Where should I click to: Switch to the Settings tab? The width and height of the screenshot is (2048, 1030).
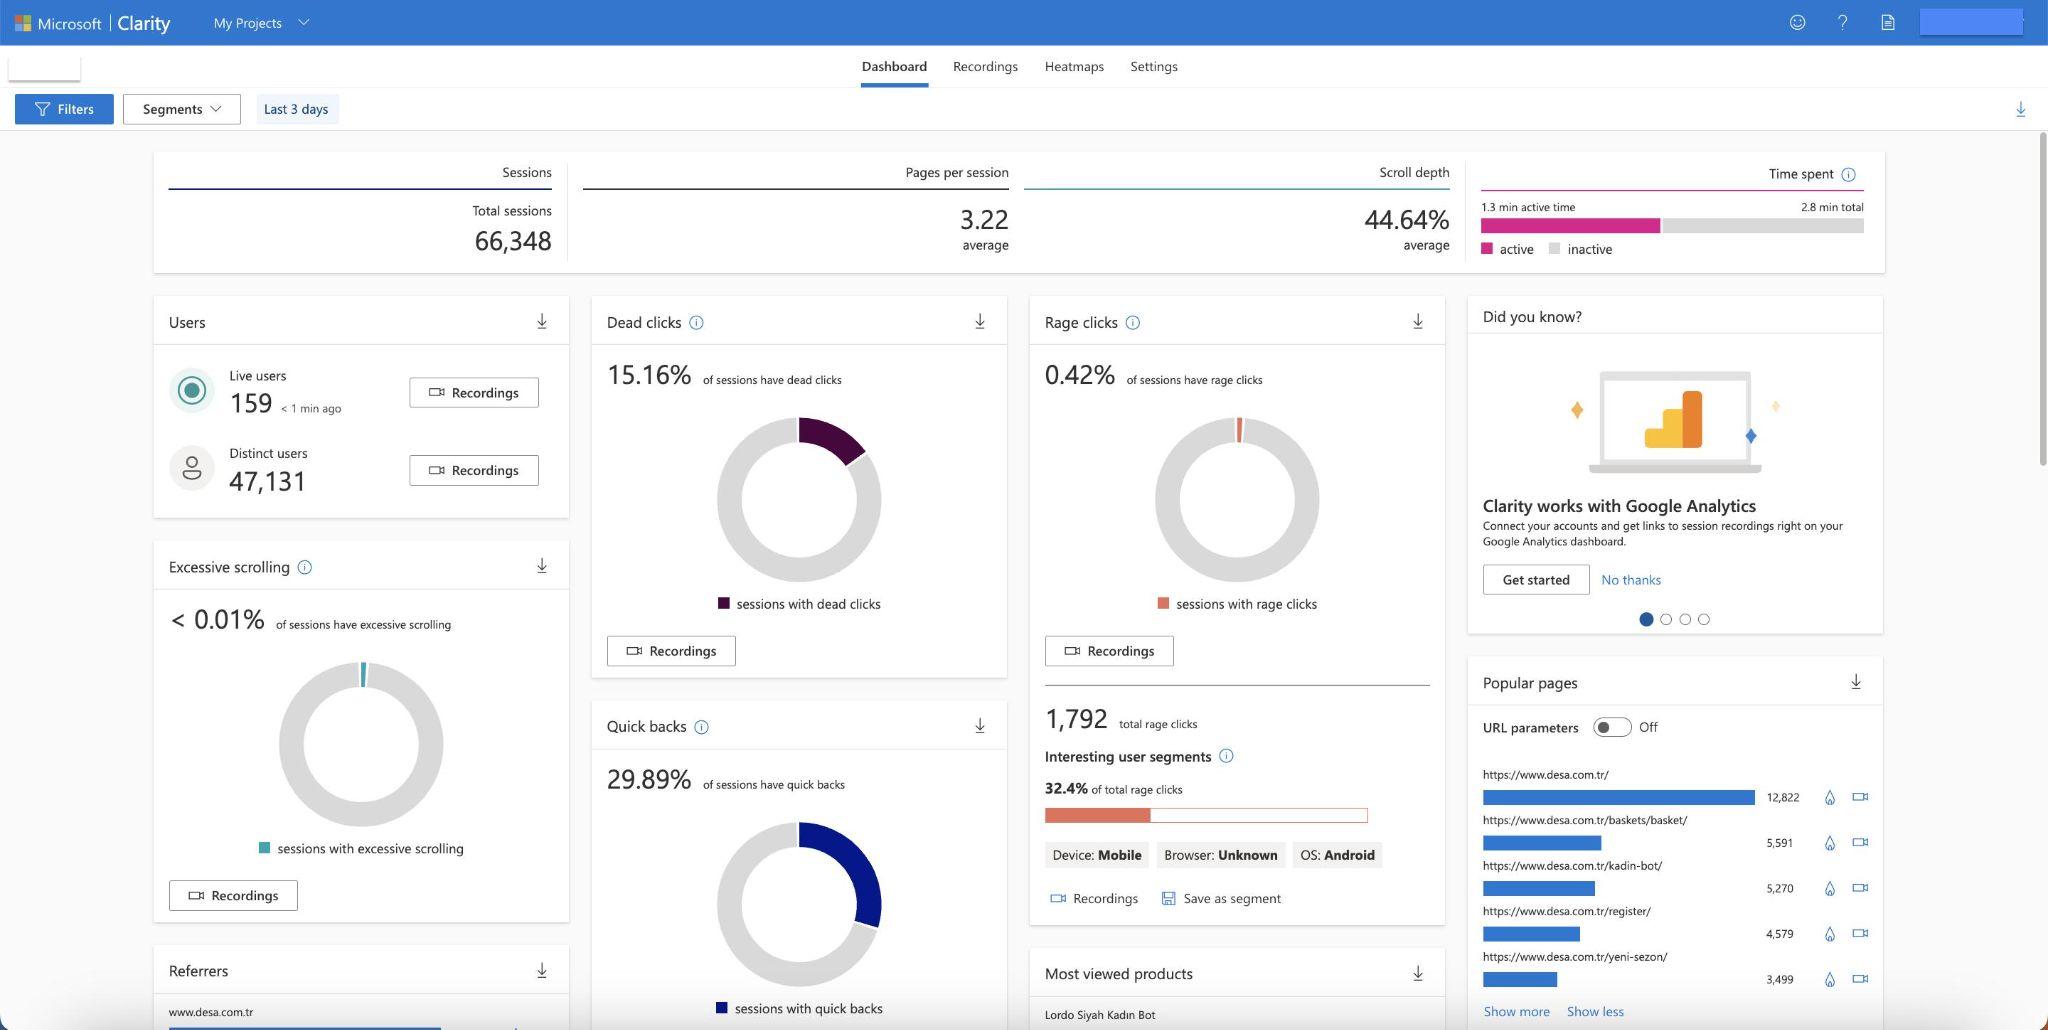(1153, 66)
